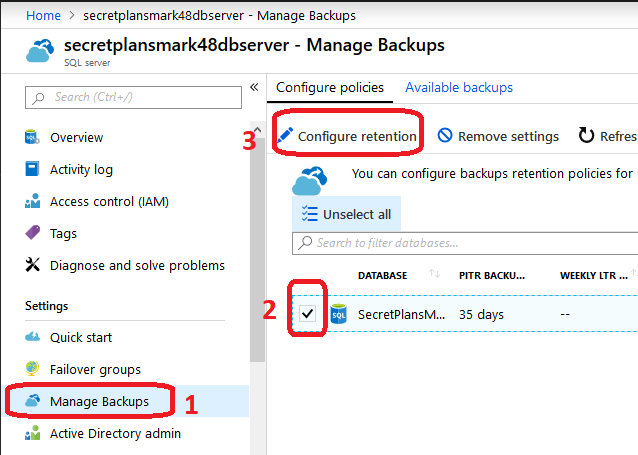Collapse the sidebar with double chevron
Screen dimensions: 638x455
click(x=254, y=87)
